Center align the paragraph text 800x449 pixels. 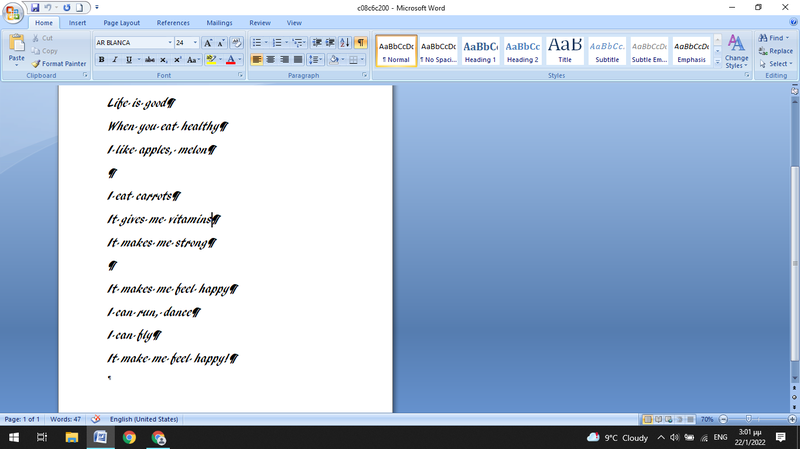[271, 60]
